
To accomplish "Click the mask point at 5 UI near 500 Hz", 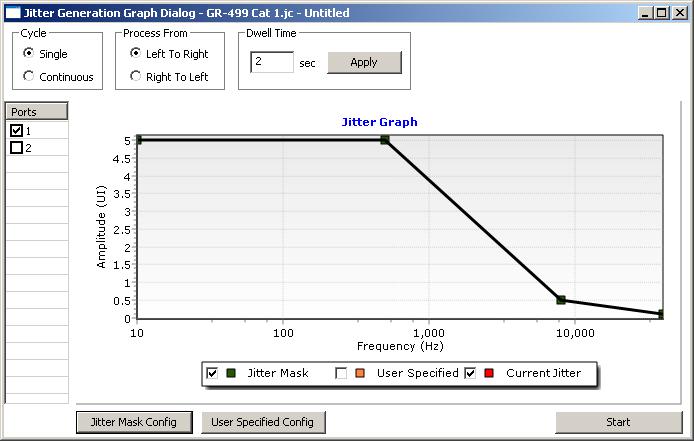I will (385, 140).
